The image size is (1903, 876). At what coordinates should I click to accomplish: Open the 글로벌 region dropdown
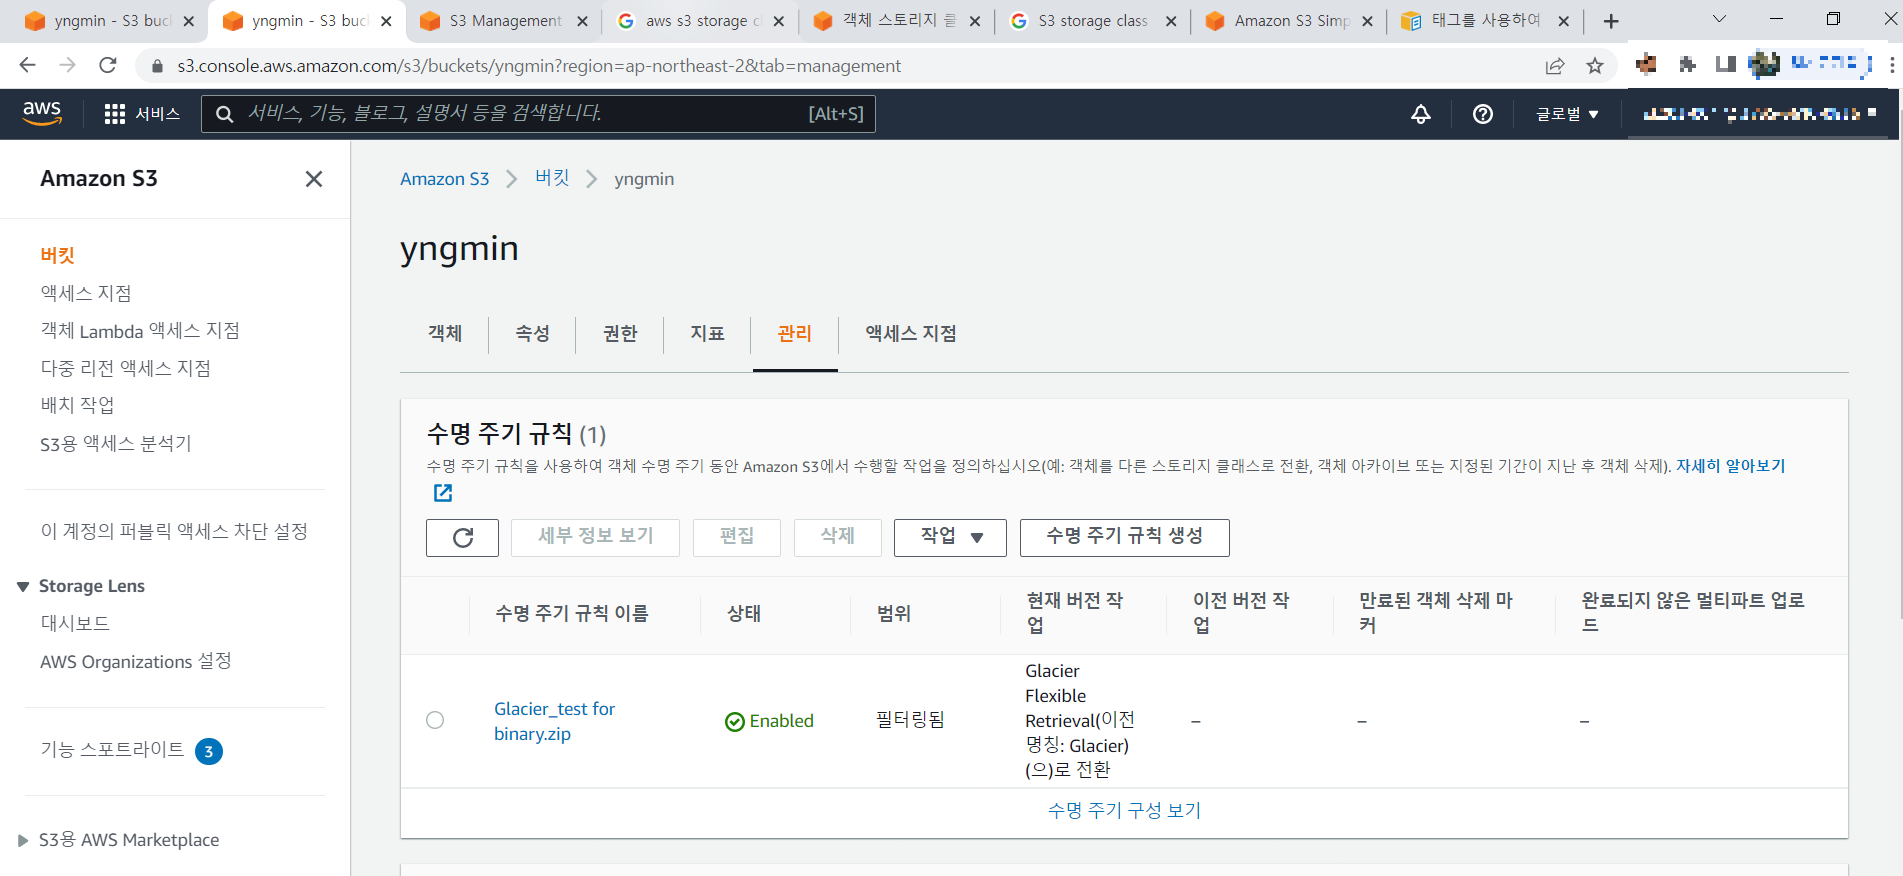click(1567, 114)
